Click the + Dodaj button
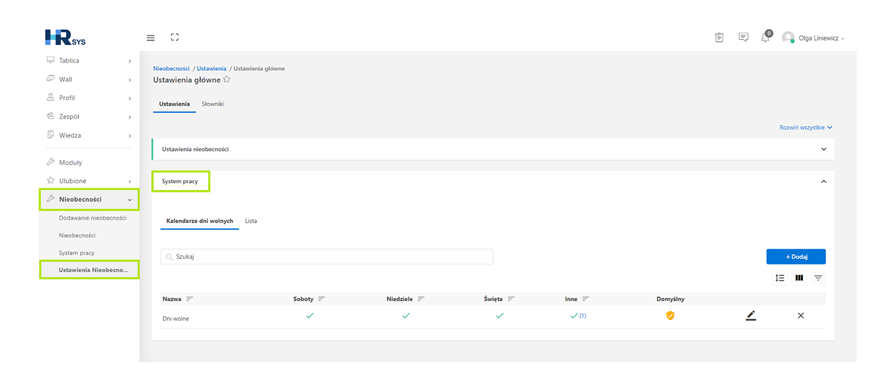The height and width of the screenshot is (371, 872). click(x=796, y=256)
